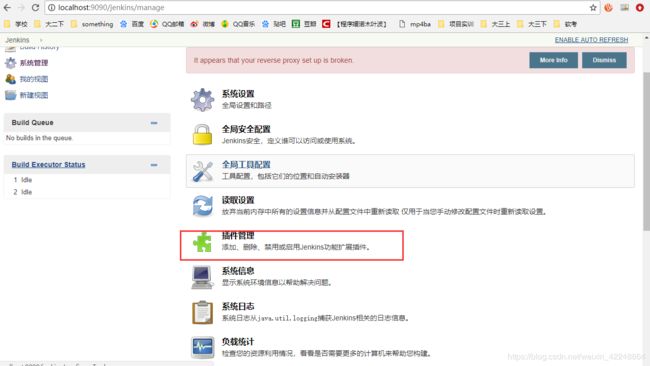This screenshot has height=366, width=650.
Task: Open the 负载统计 link
Action: (x=238, y=342)
